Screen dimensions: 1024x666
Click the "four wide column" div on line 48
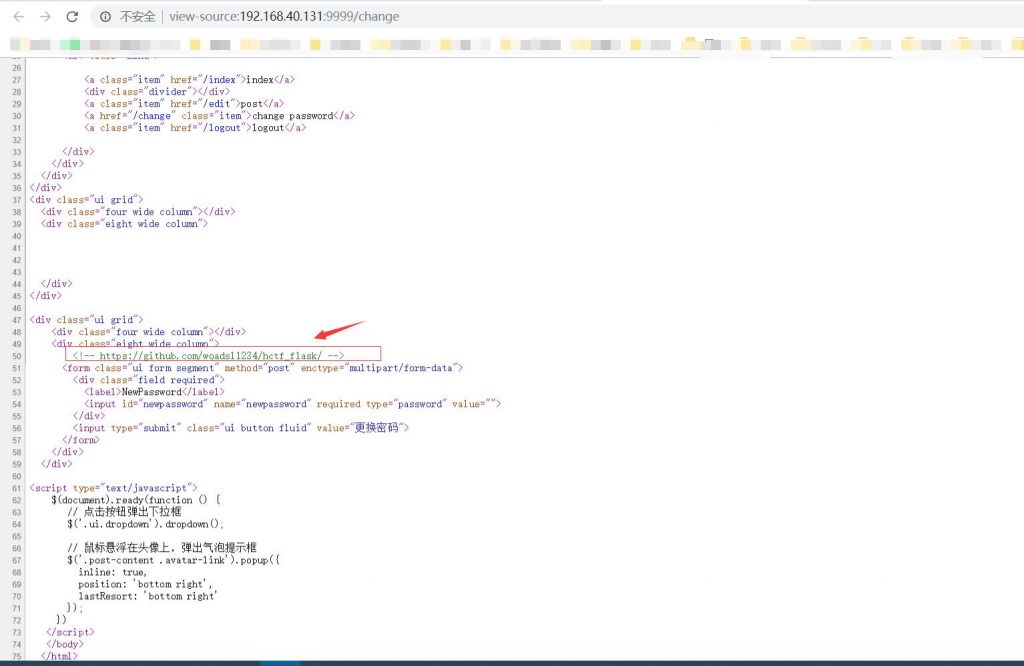[149, 332]
